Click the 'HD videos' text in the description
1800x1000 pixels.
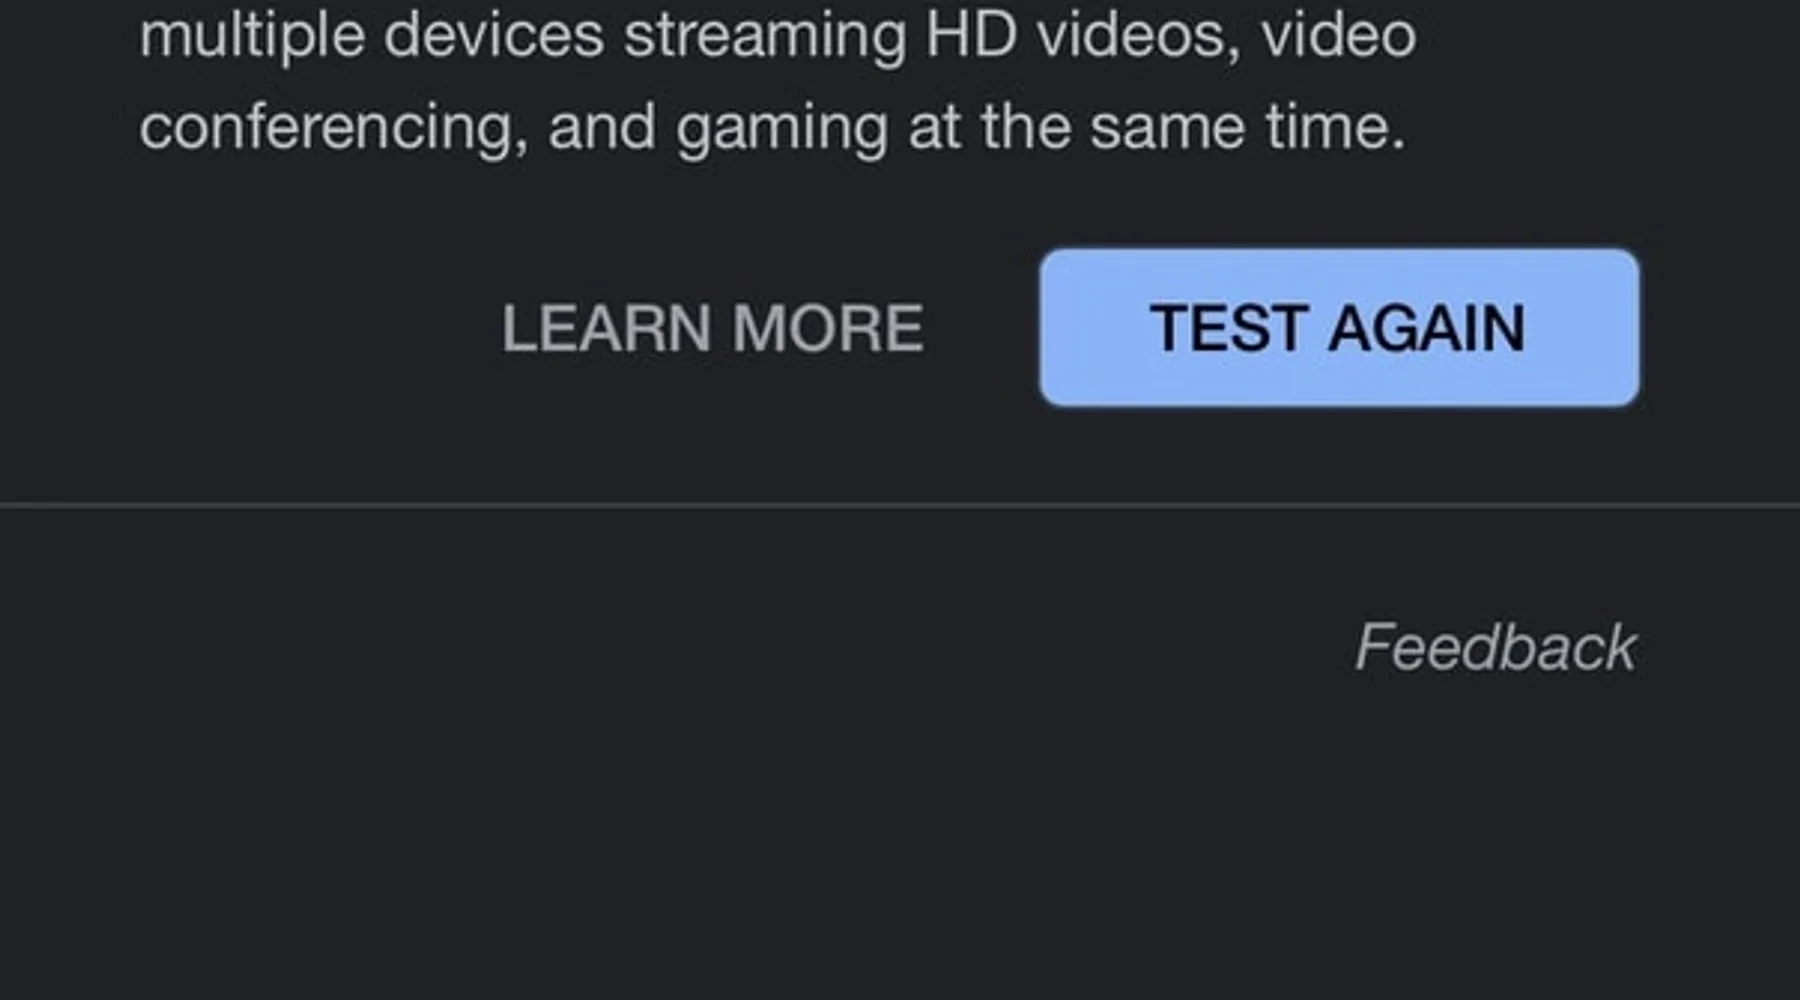pyautogui.click(x=1083, y=34)
